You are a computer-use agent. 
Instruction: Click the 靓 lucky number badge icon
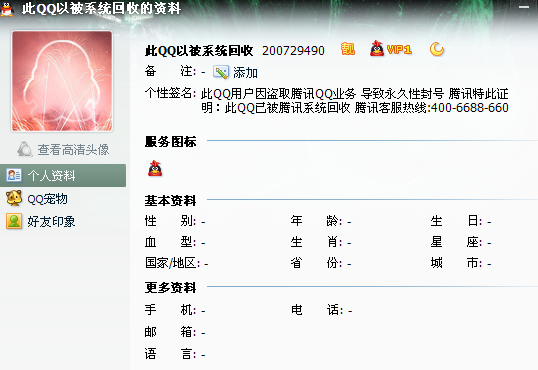pos(347,49)
